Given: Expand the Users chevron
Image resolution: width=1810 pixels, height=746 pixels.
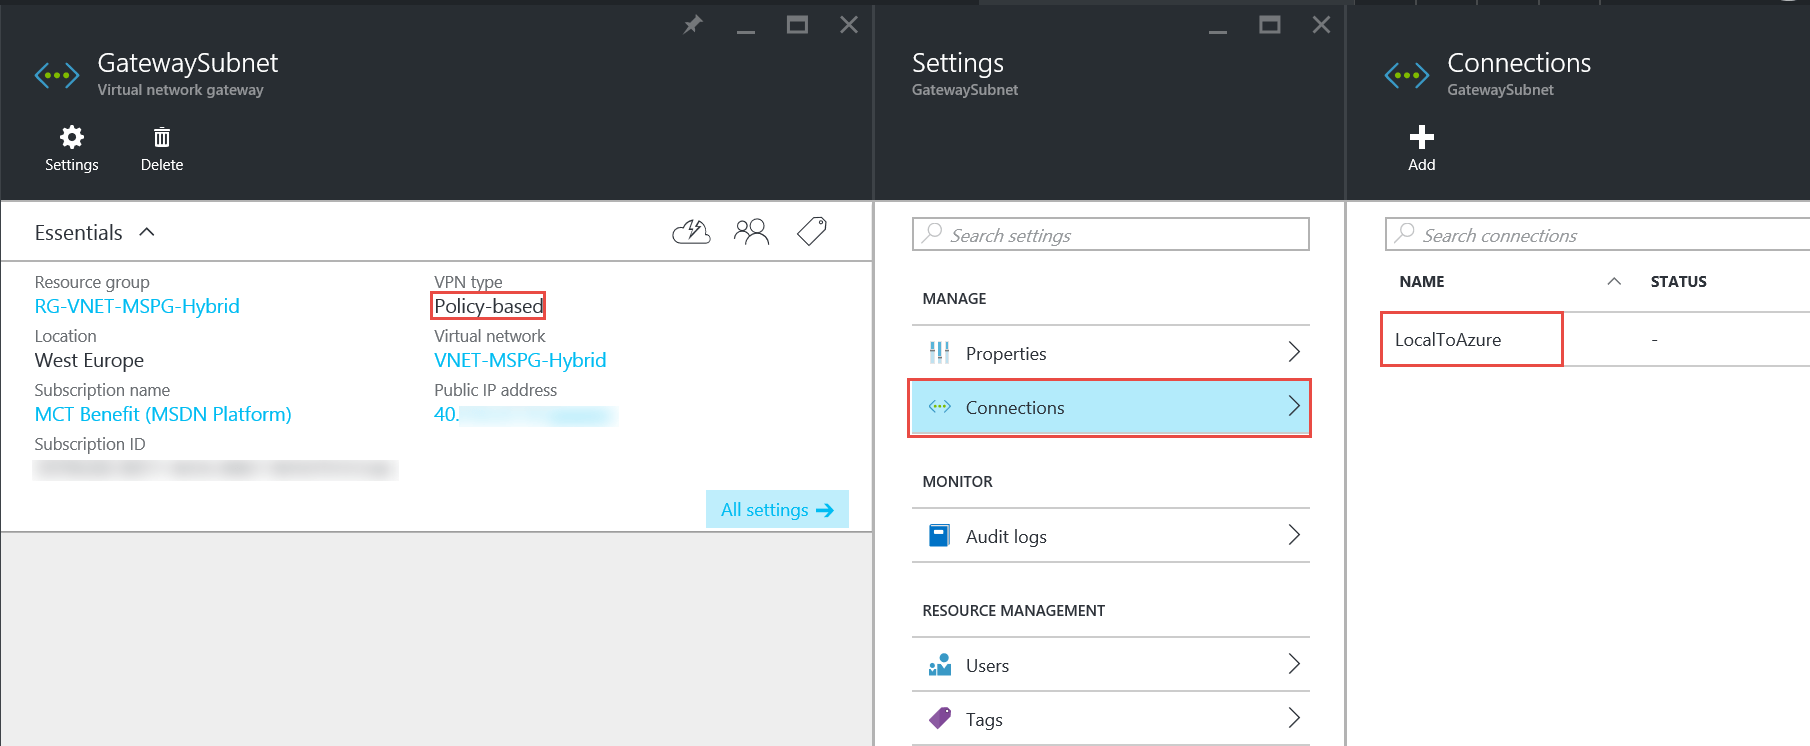Looking at the screenshot, I should (x=1294, y=664).
